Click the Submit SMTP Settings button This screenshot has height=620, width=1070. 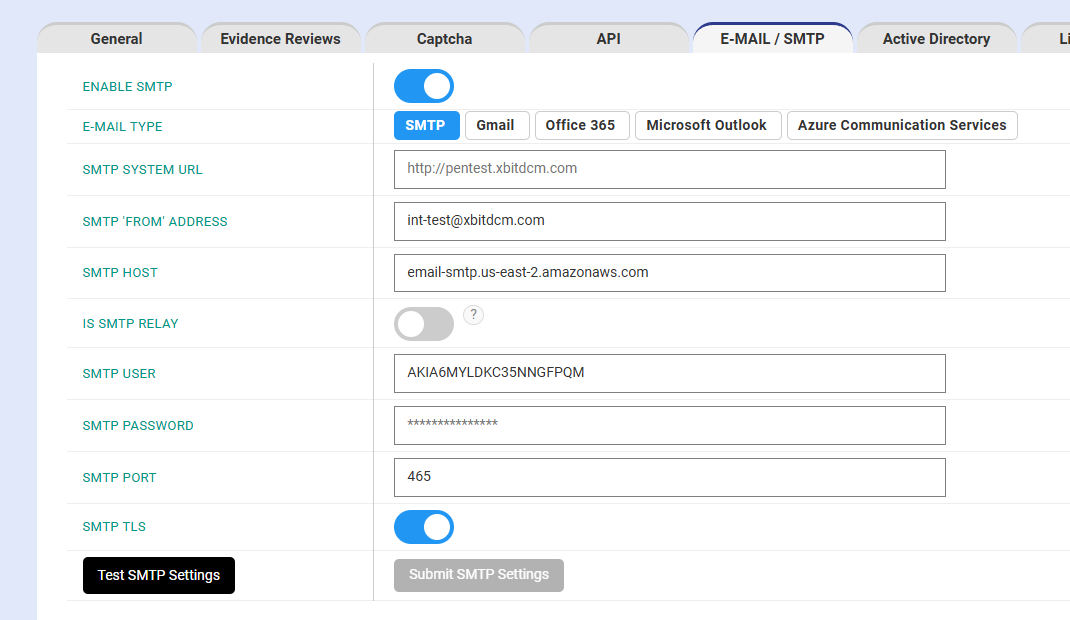point(479,575)
